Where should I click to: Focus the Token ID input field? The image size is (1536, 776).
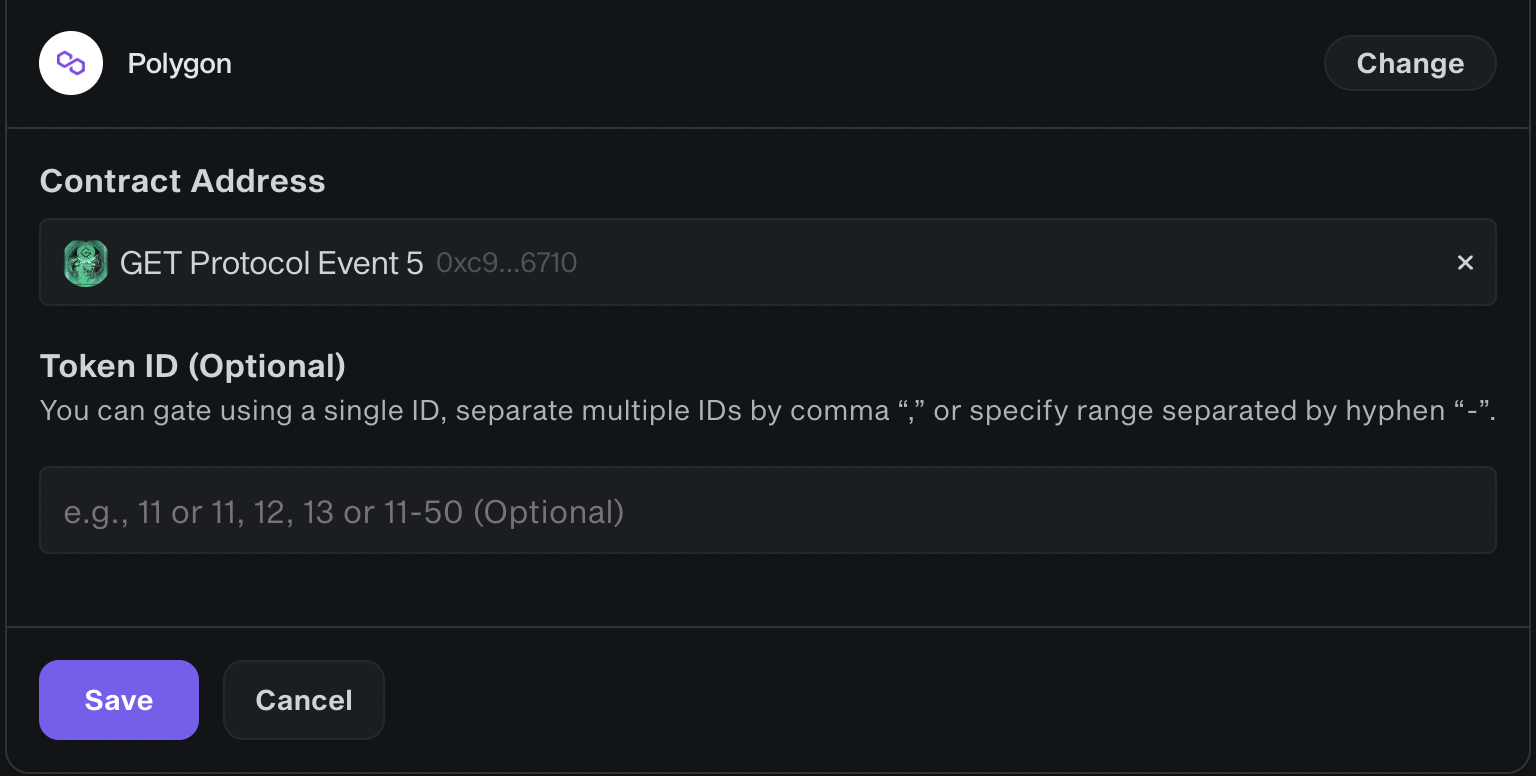(768, 510)
